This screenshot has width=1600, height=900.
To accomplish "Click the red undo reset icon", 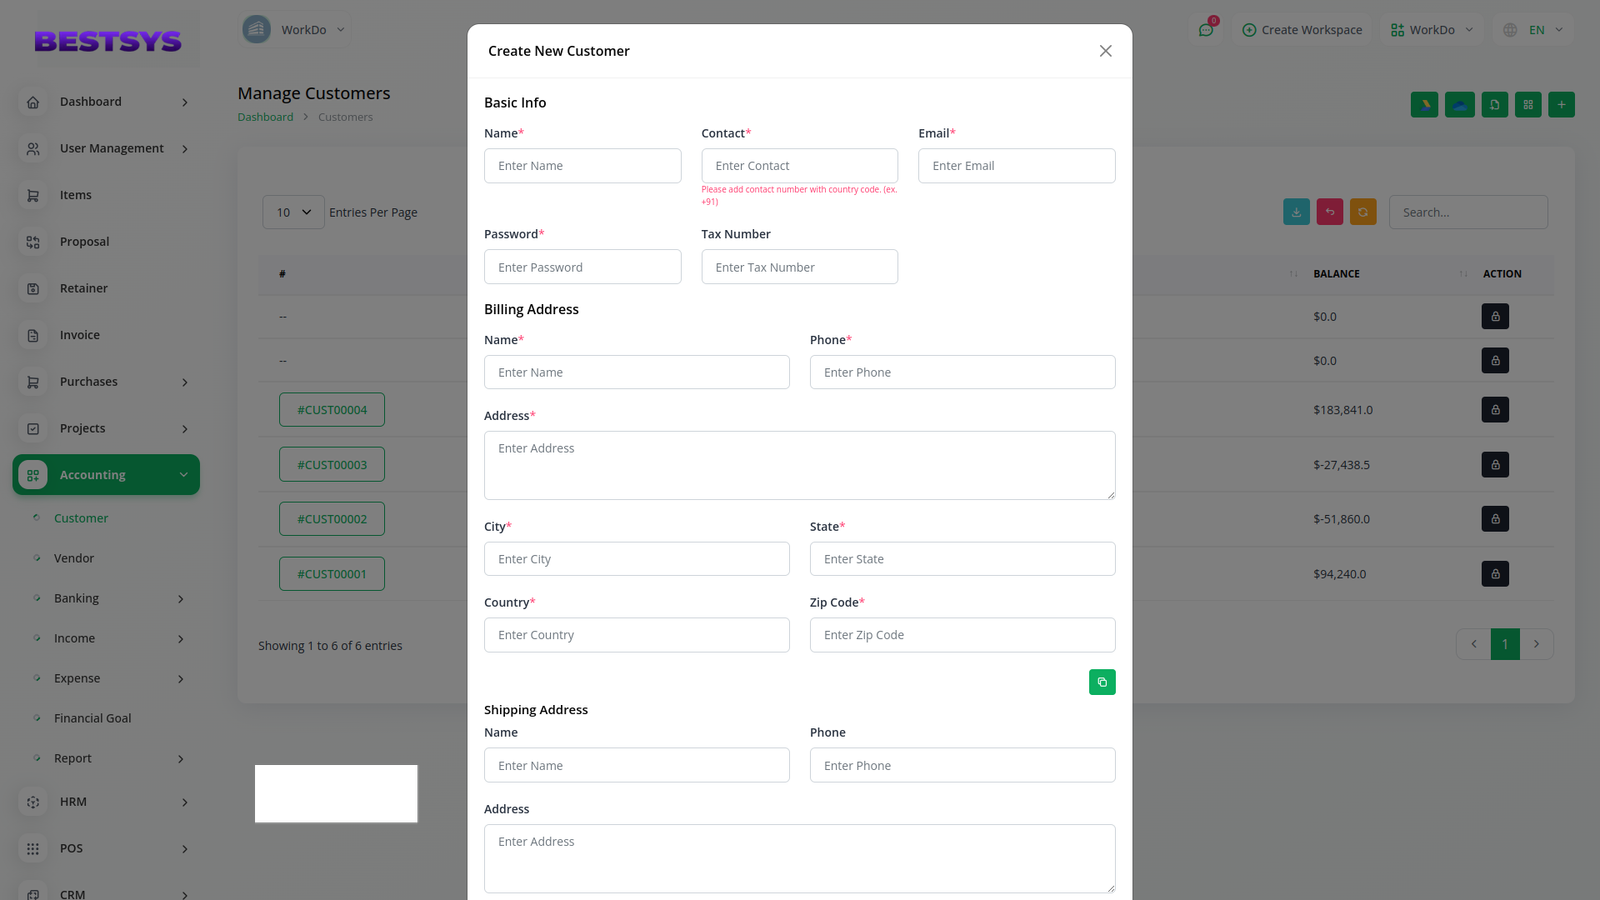I will [x=1330, y=212].
